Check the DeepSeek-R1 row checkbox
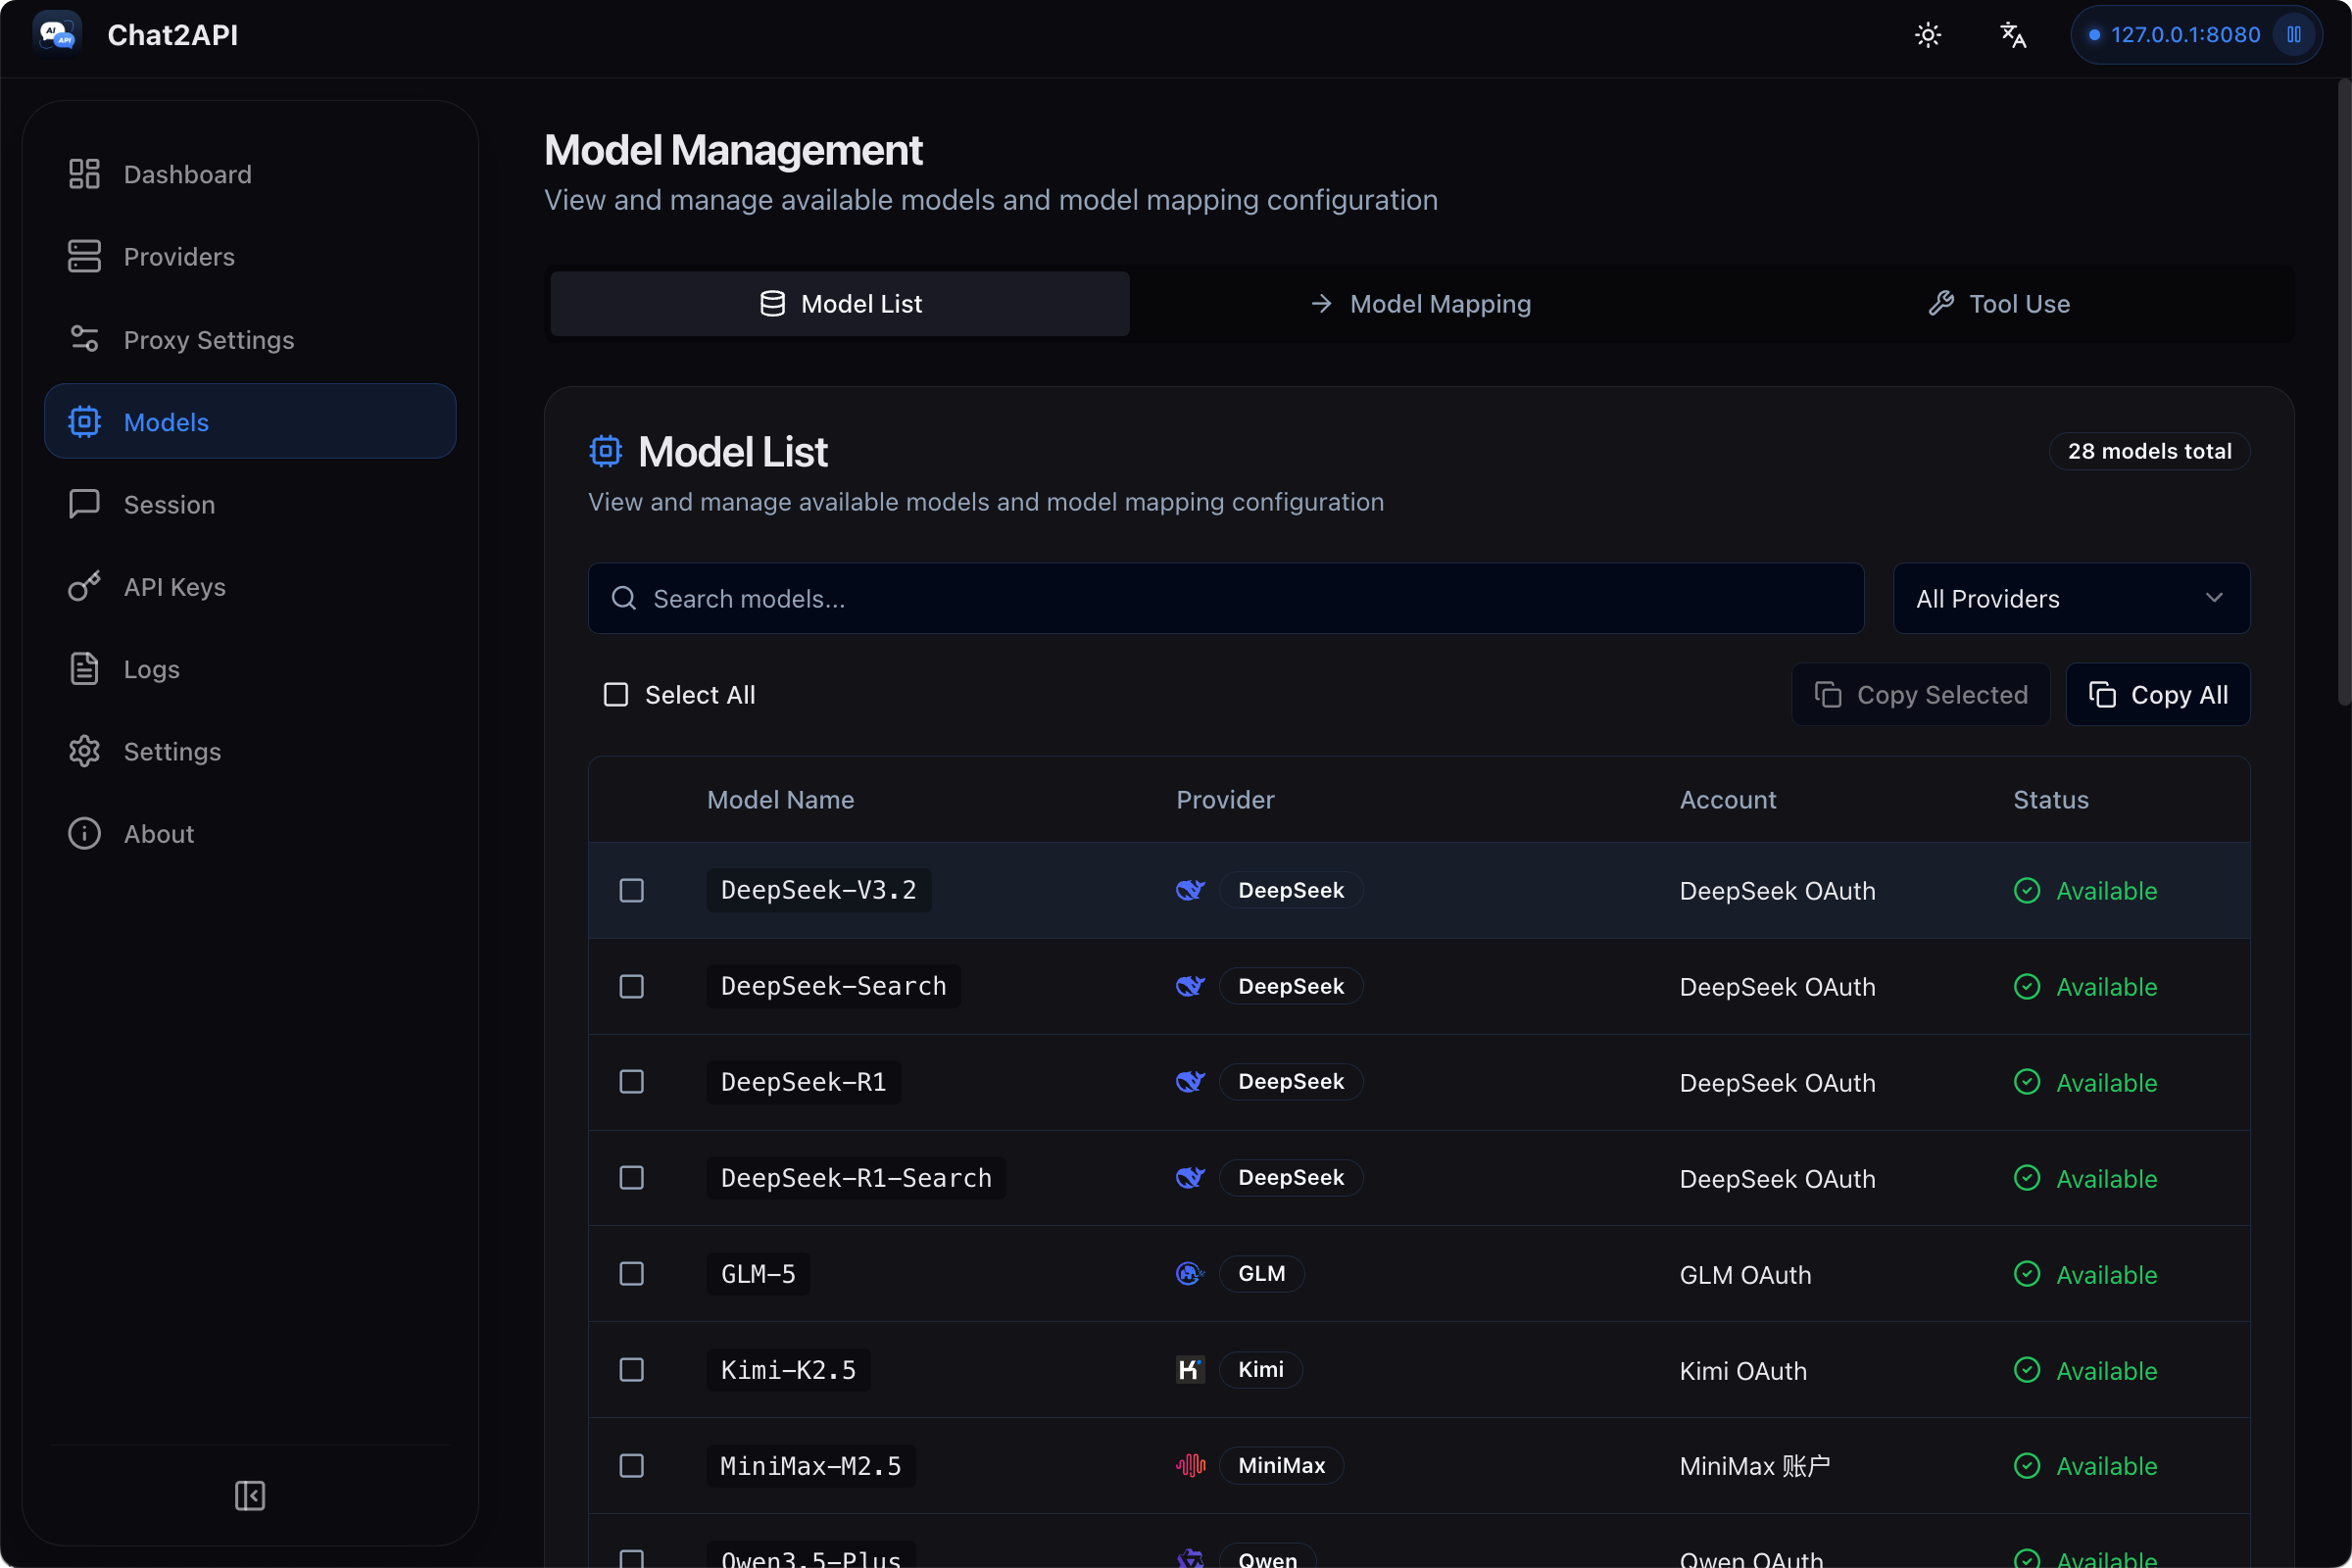The width and height of the screenshot is (2352, 1568). point(632,1082)
